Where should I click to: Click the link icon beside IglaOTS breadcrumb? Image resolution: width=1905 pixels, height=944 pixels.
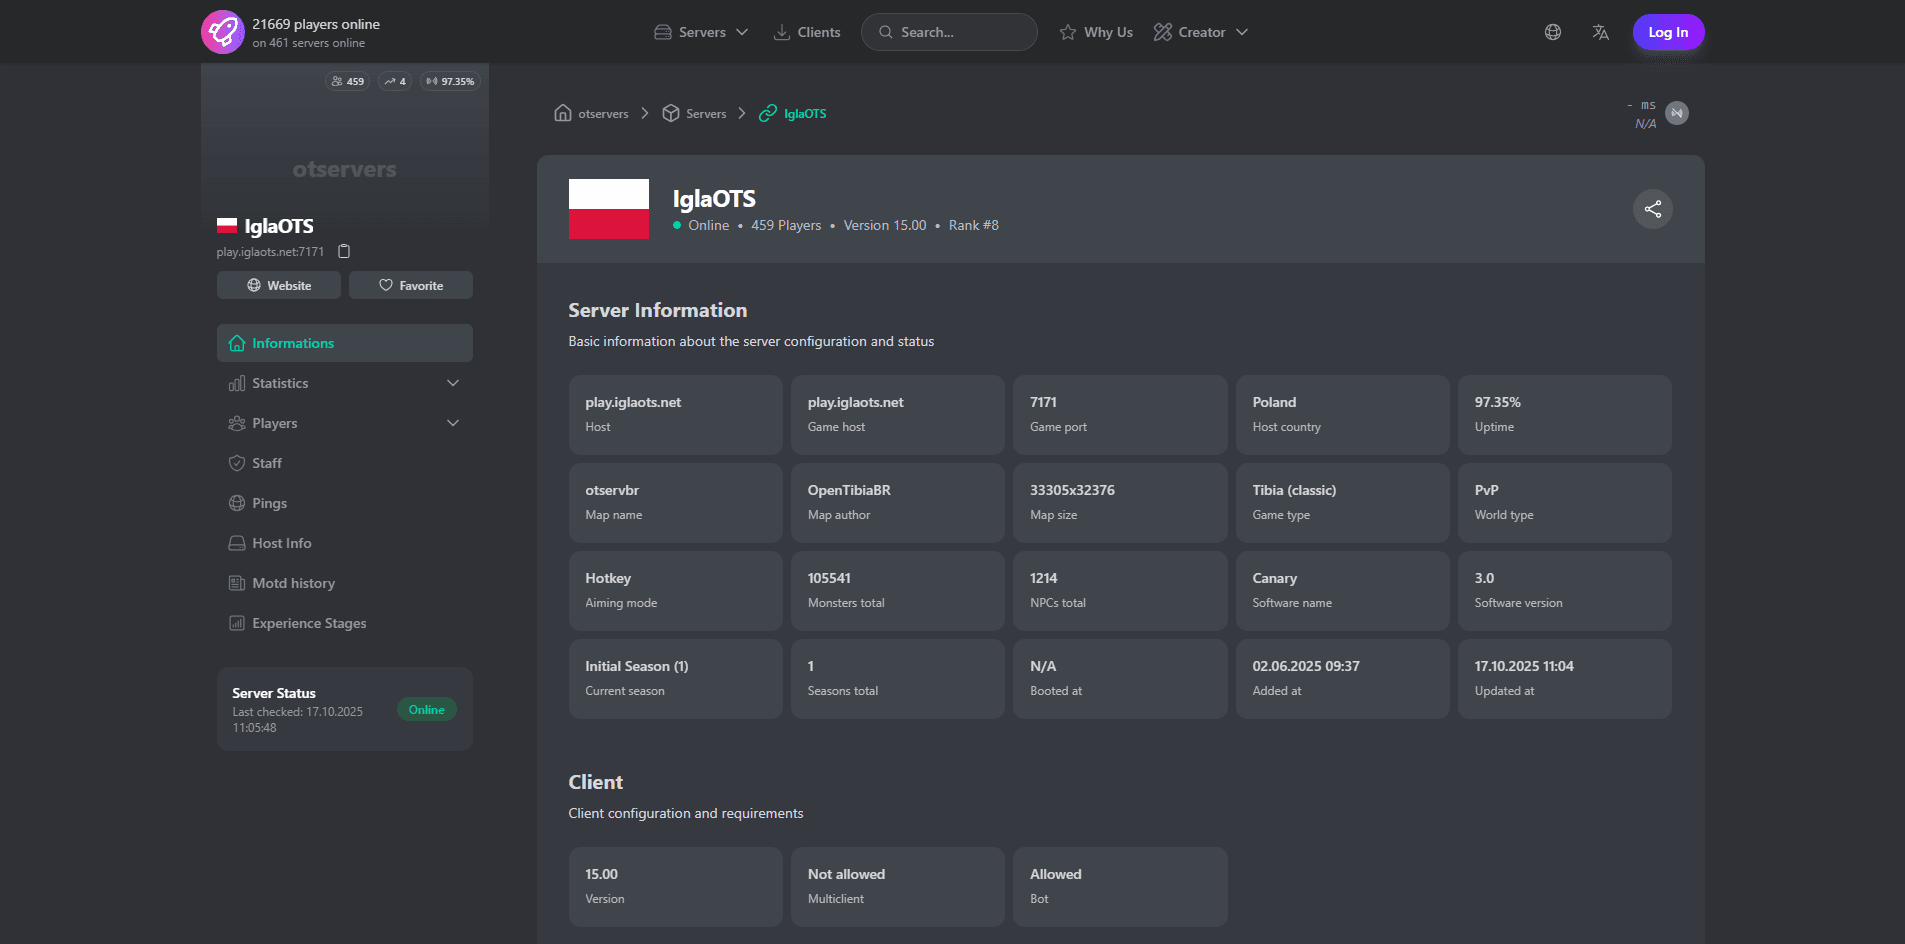(x=768, y=113)
